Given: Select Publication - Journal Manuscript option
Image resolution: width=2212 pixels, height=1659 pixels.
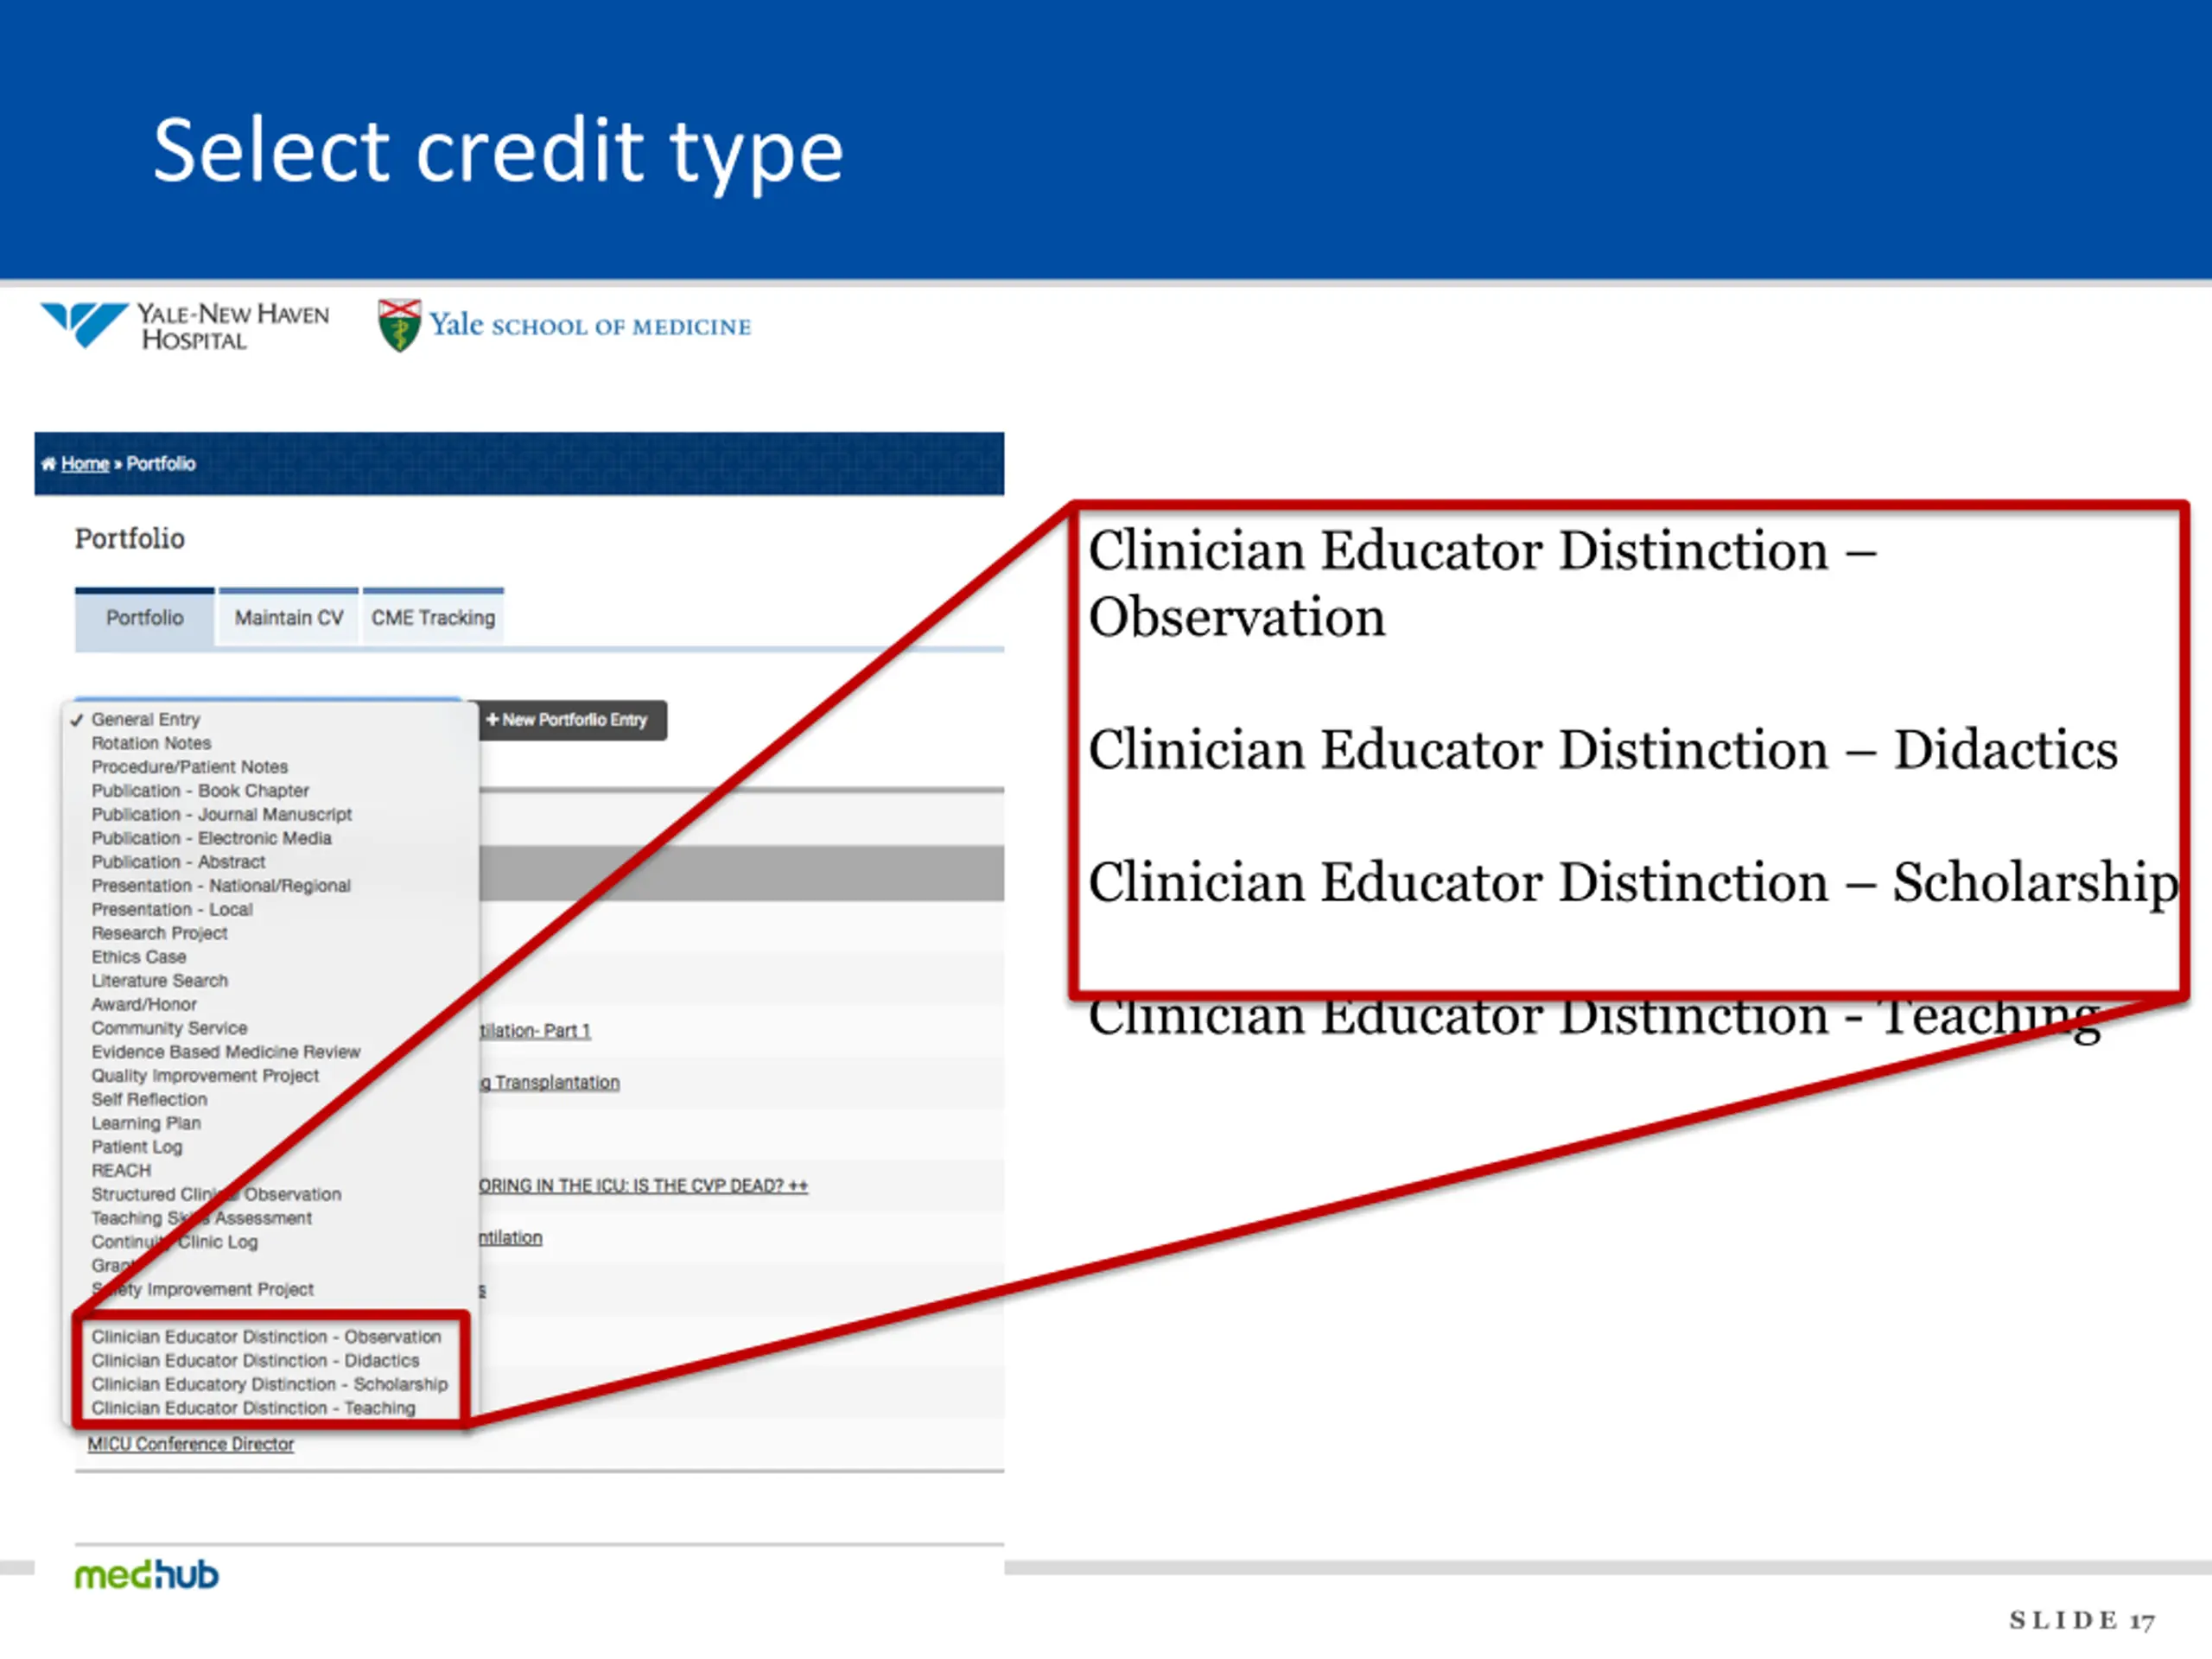Looking at the screenshot, I should coord(222,815).
